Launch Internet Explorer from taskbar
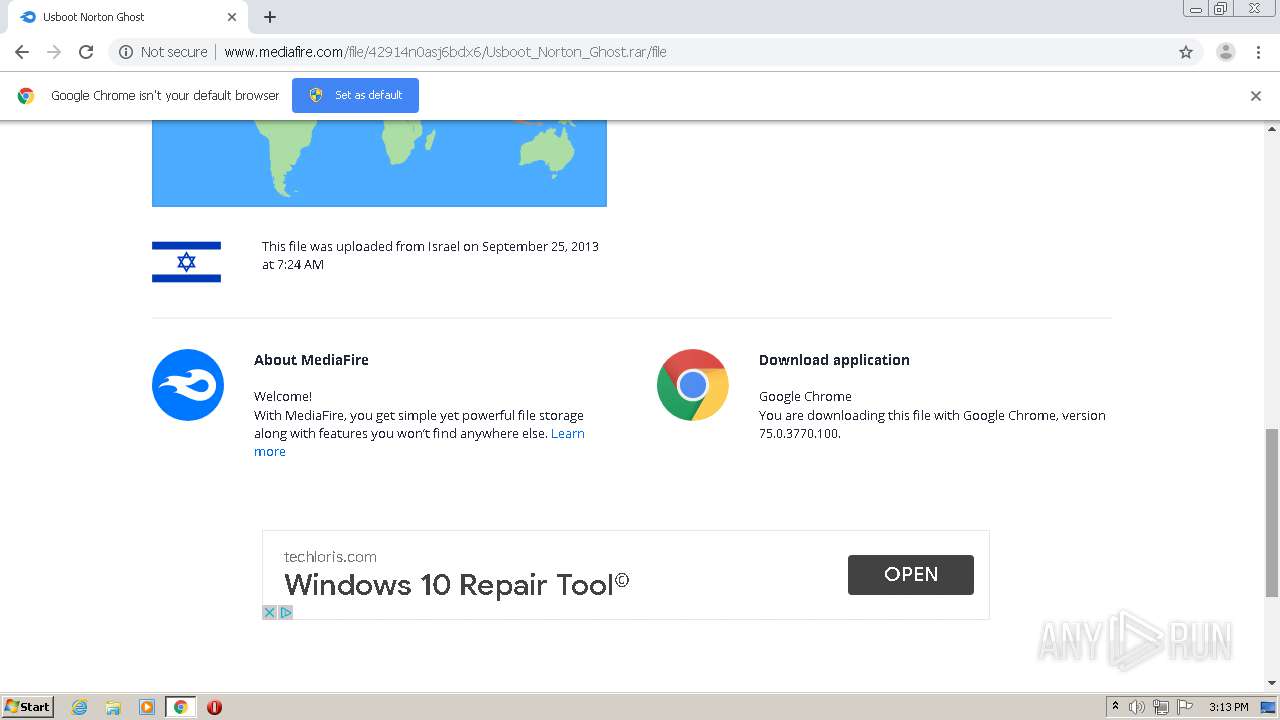 [80, 707]
